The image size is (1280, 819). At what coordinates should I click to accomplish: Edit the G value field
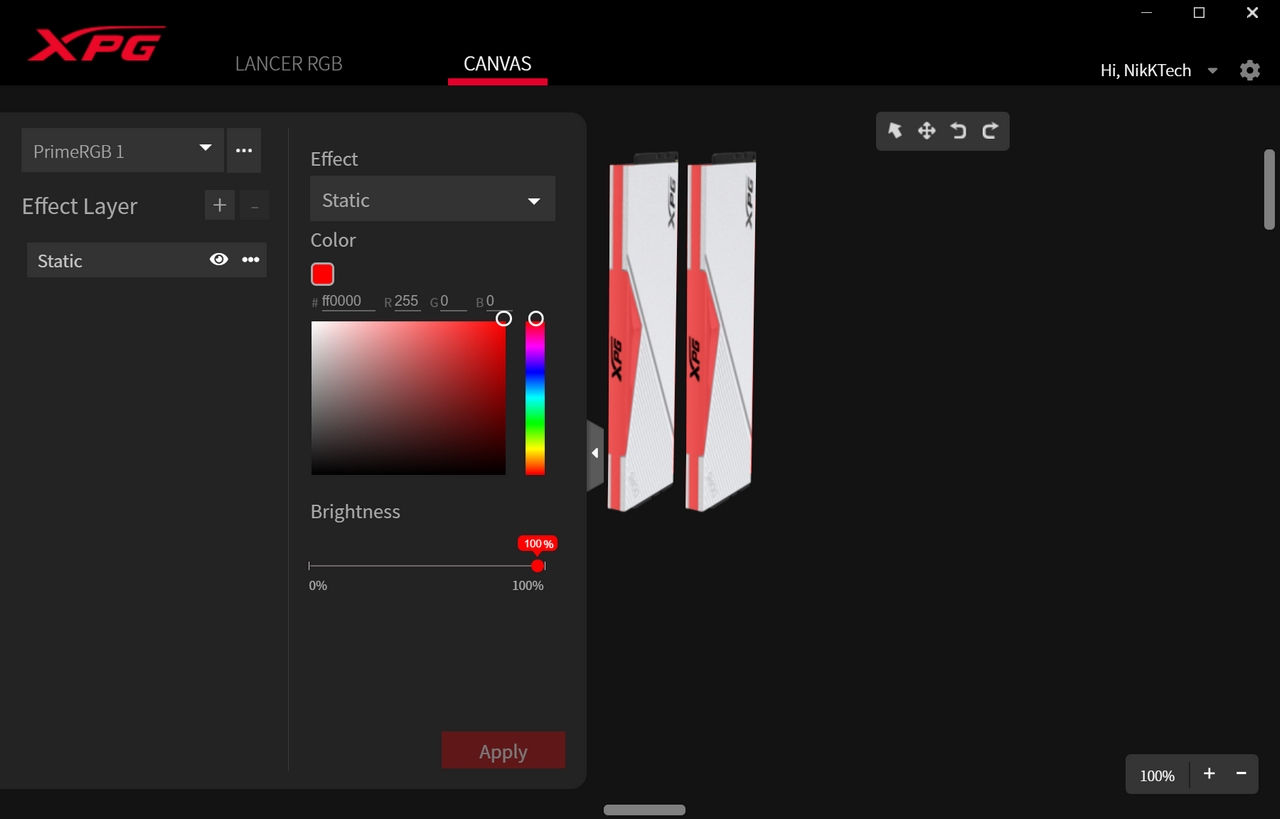click(x=453, y=301)
